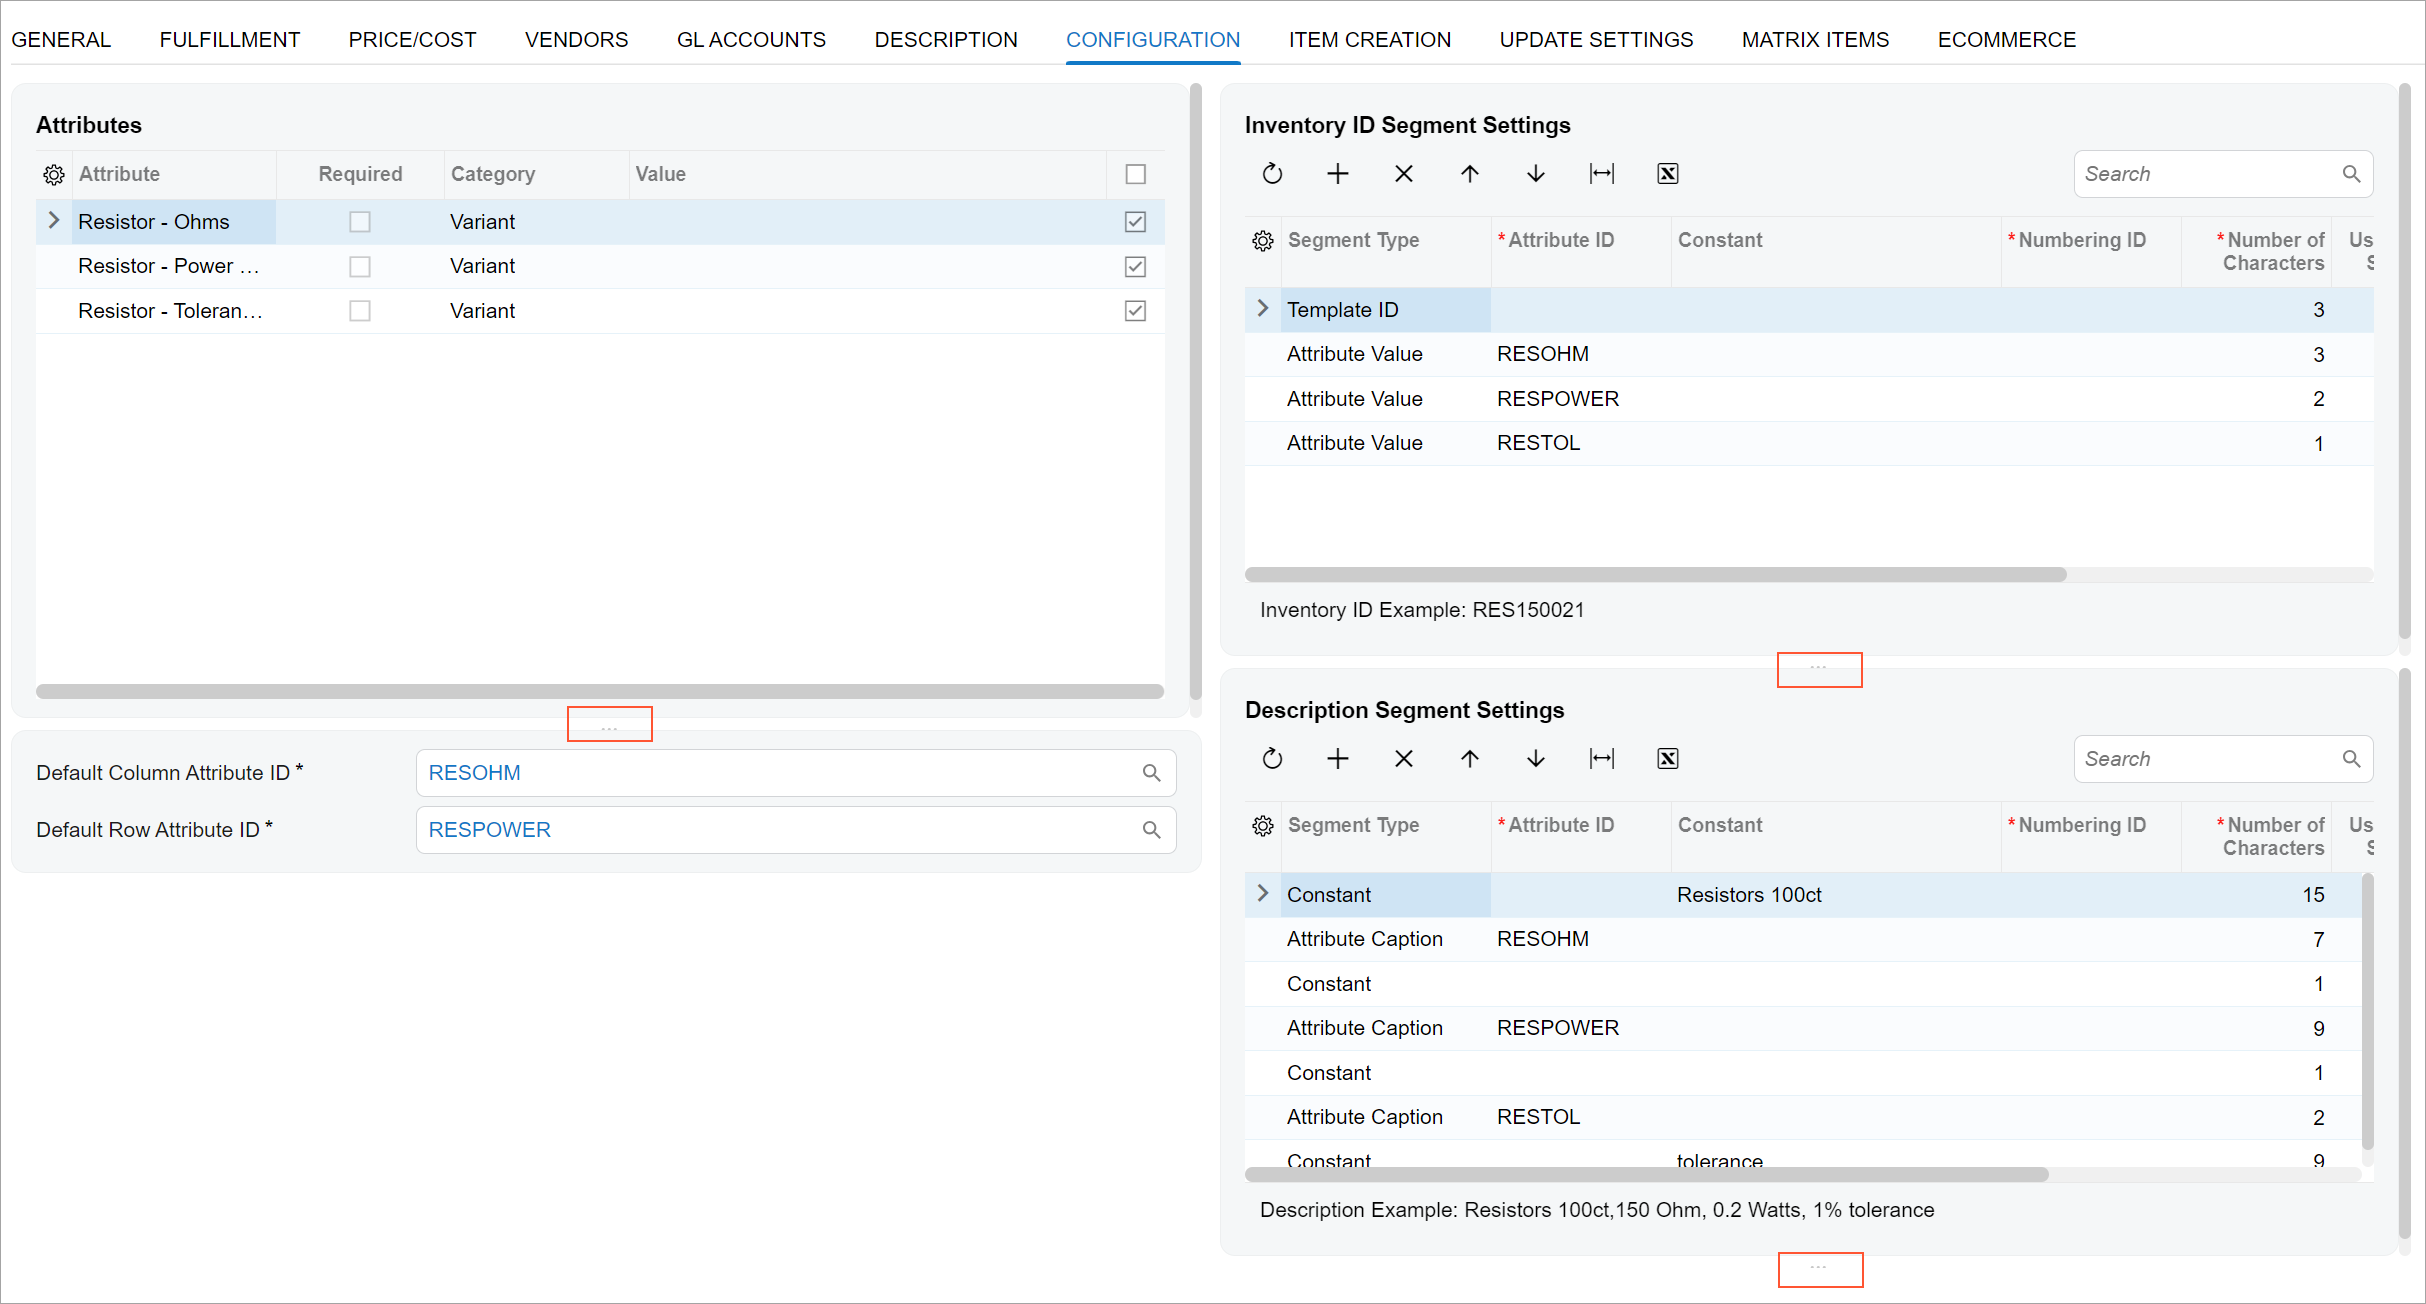The image size is (2426, 1304).
Task: Move Inventory ID segment row up
Action: (1469, 174)
